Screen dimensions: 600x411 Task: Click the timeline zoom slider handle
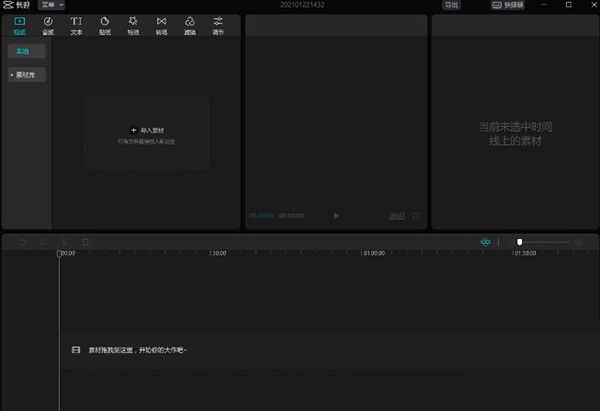point(519,242)
